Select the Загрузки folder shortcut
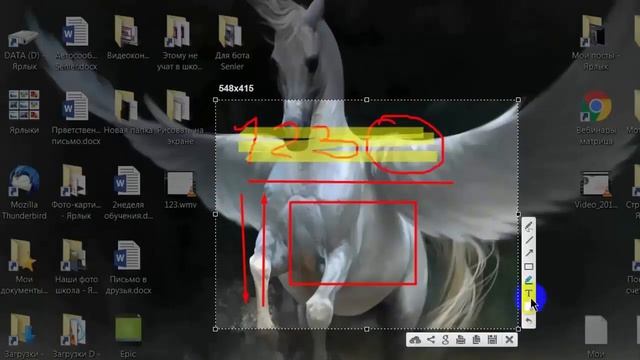Screen dimensions: 640x360 24,336
